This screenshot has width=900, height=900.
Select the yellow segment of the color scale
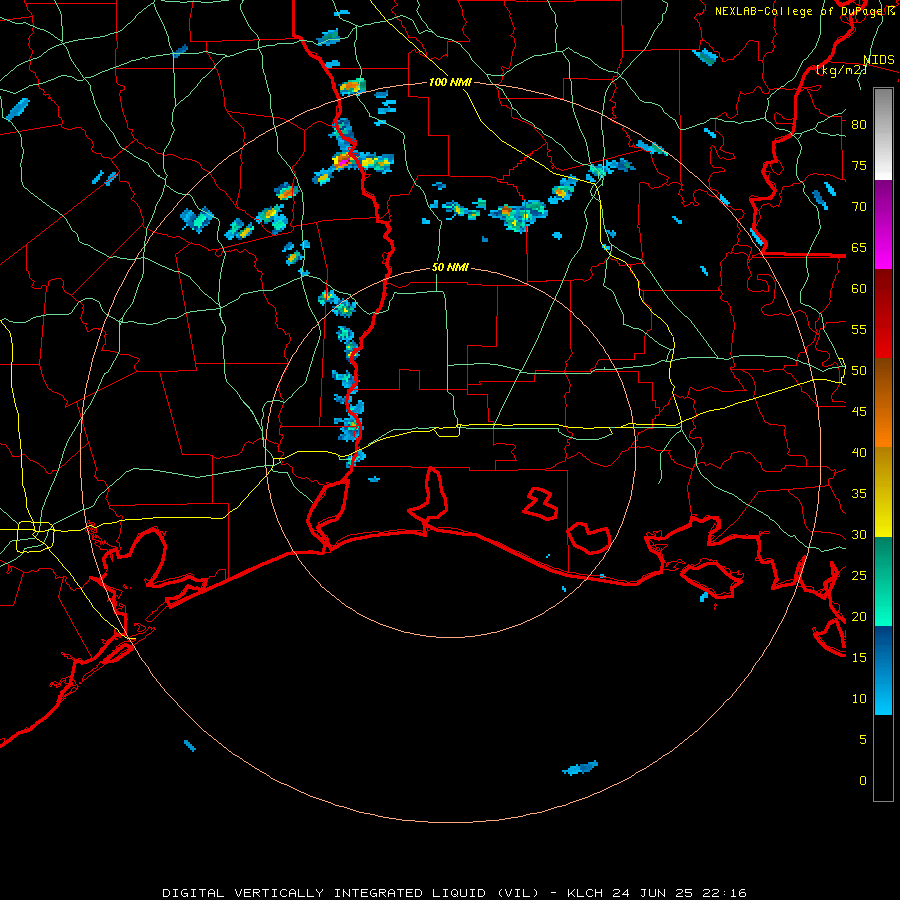coord(883,492)
